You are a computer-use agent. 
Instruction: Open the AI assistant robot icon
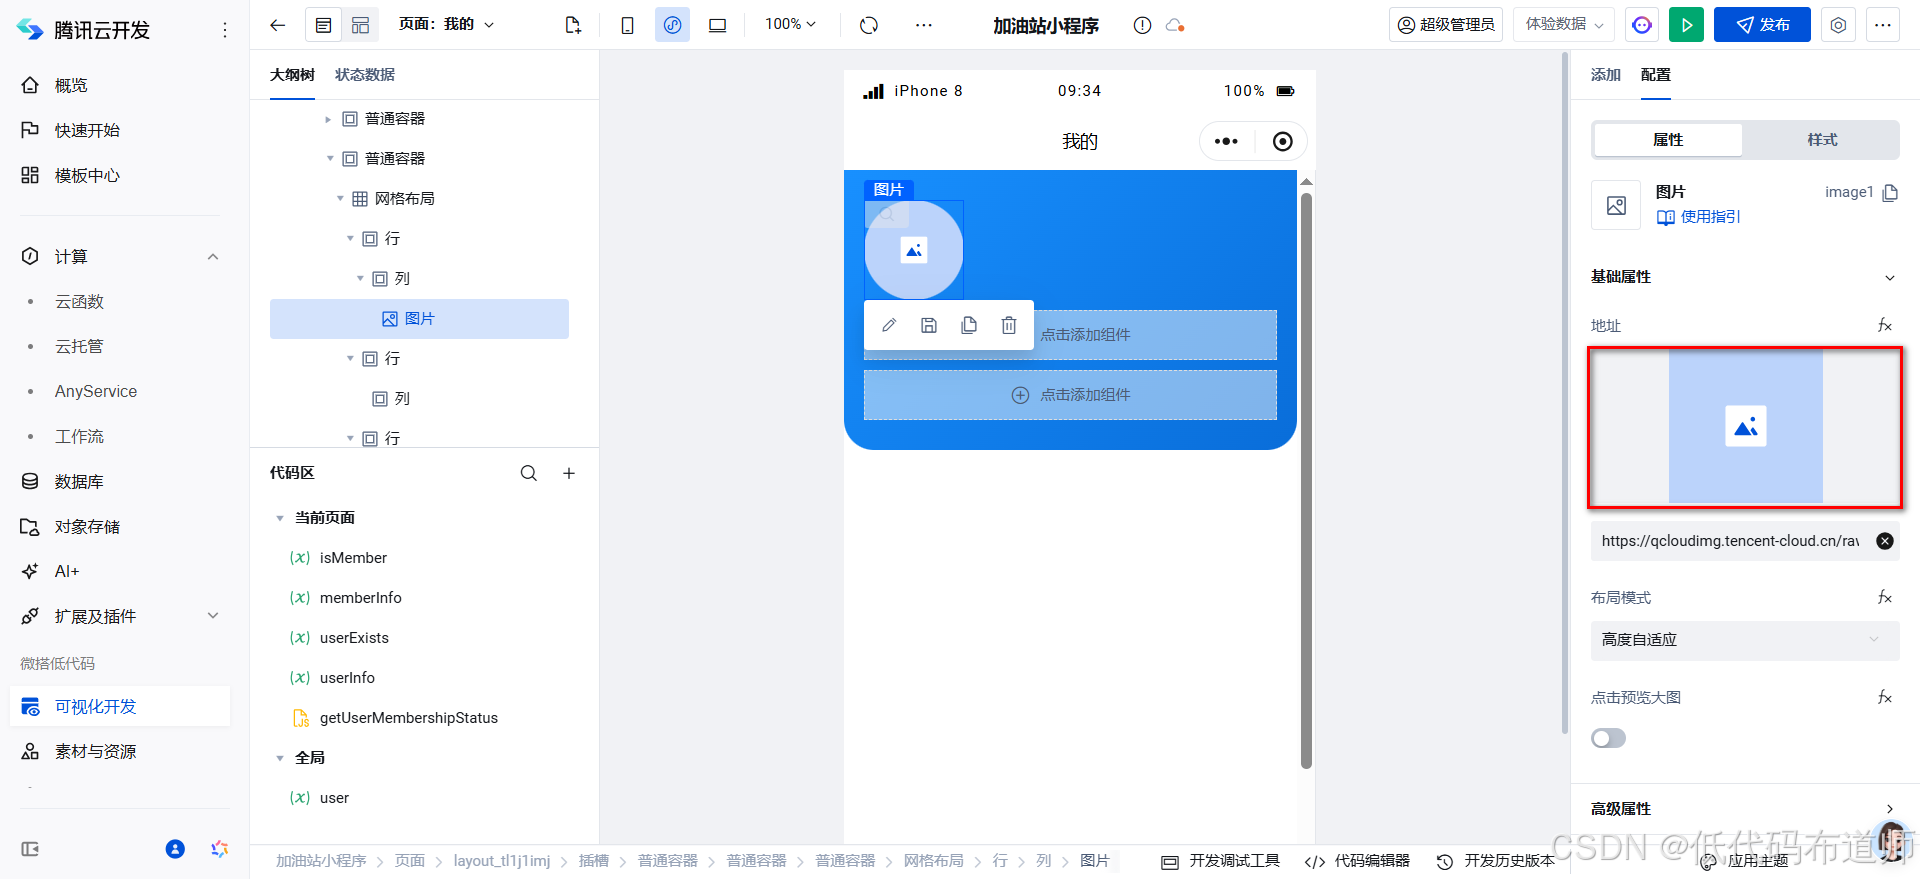click(x=1642, y=25)
